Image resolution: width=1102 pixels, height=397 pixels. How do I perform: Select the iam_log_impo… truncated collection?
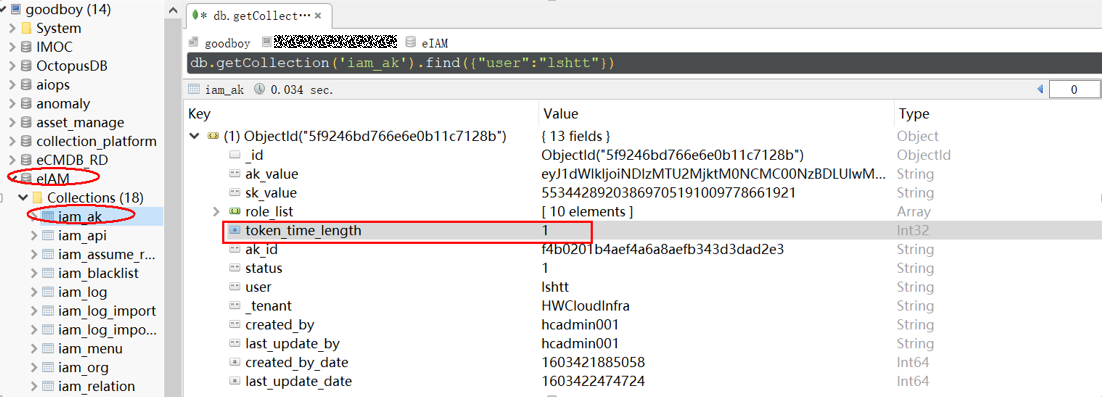[108, 330]
